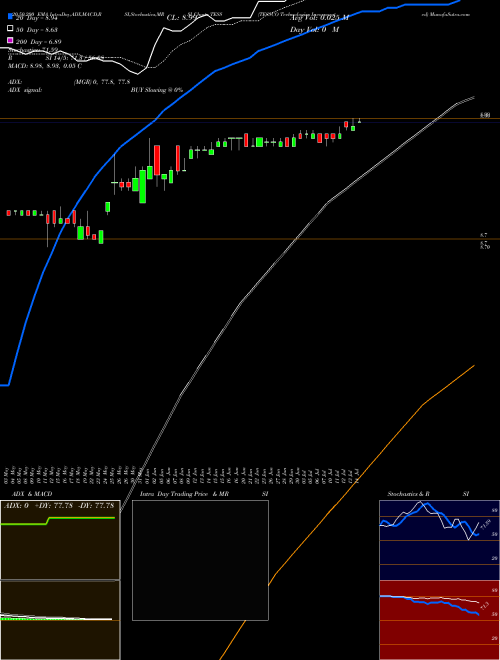Click the 'Avg Vol: 0.025 M' label
The height and width of the screenshot is (660, 500).
coord(319,18)
